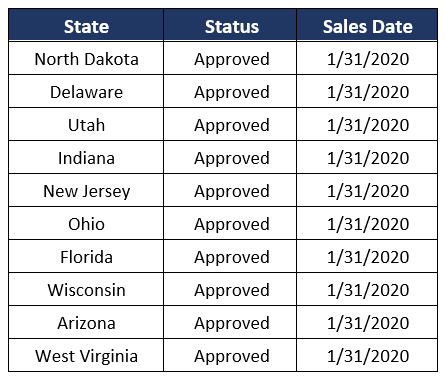
Task: Select the Arizona state cell
Action: tap(86, 322)
